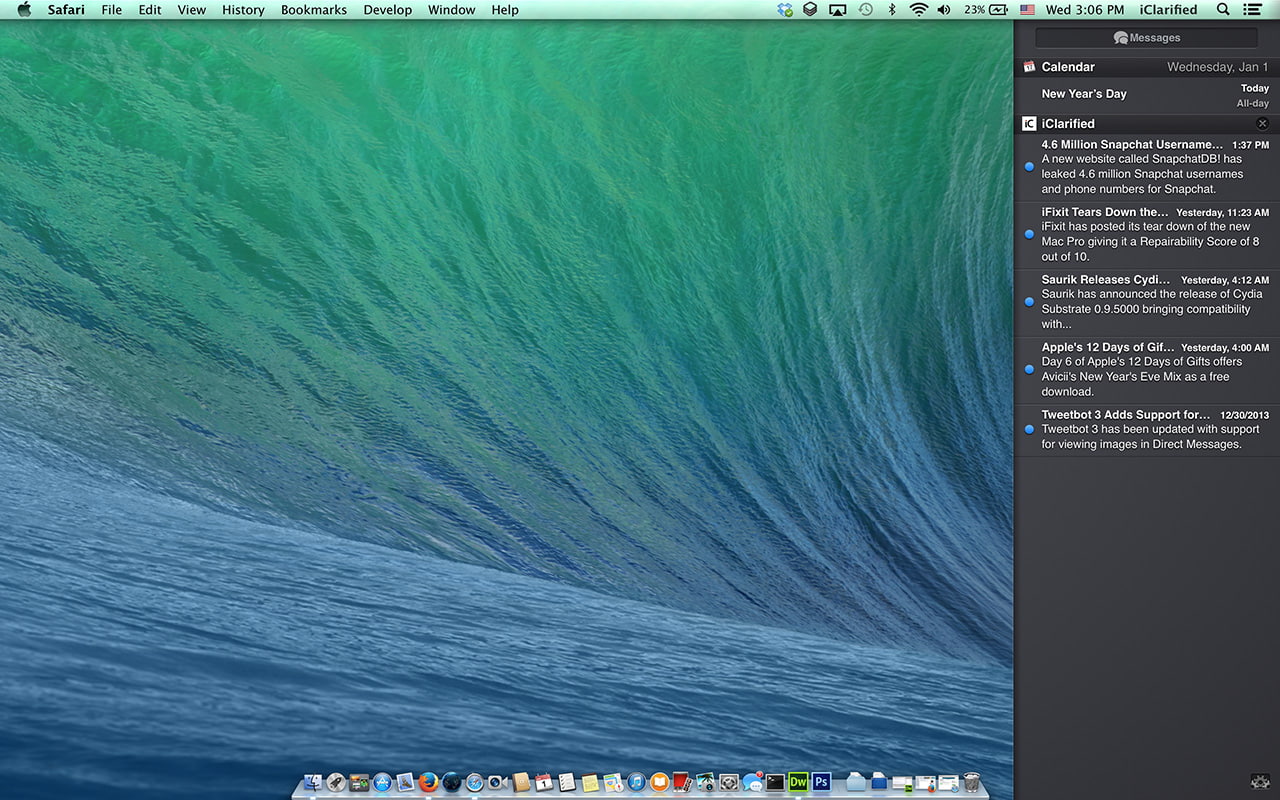The image size is (1280, 800).
Task: Open the Terminal app in the Dock
Action: pyautogui.click(x=775, y=782)
